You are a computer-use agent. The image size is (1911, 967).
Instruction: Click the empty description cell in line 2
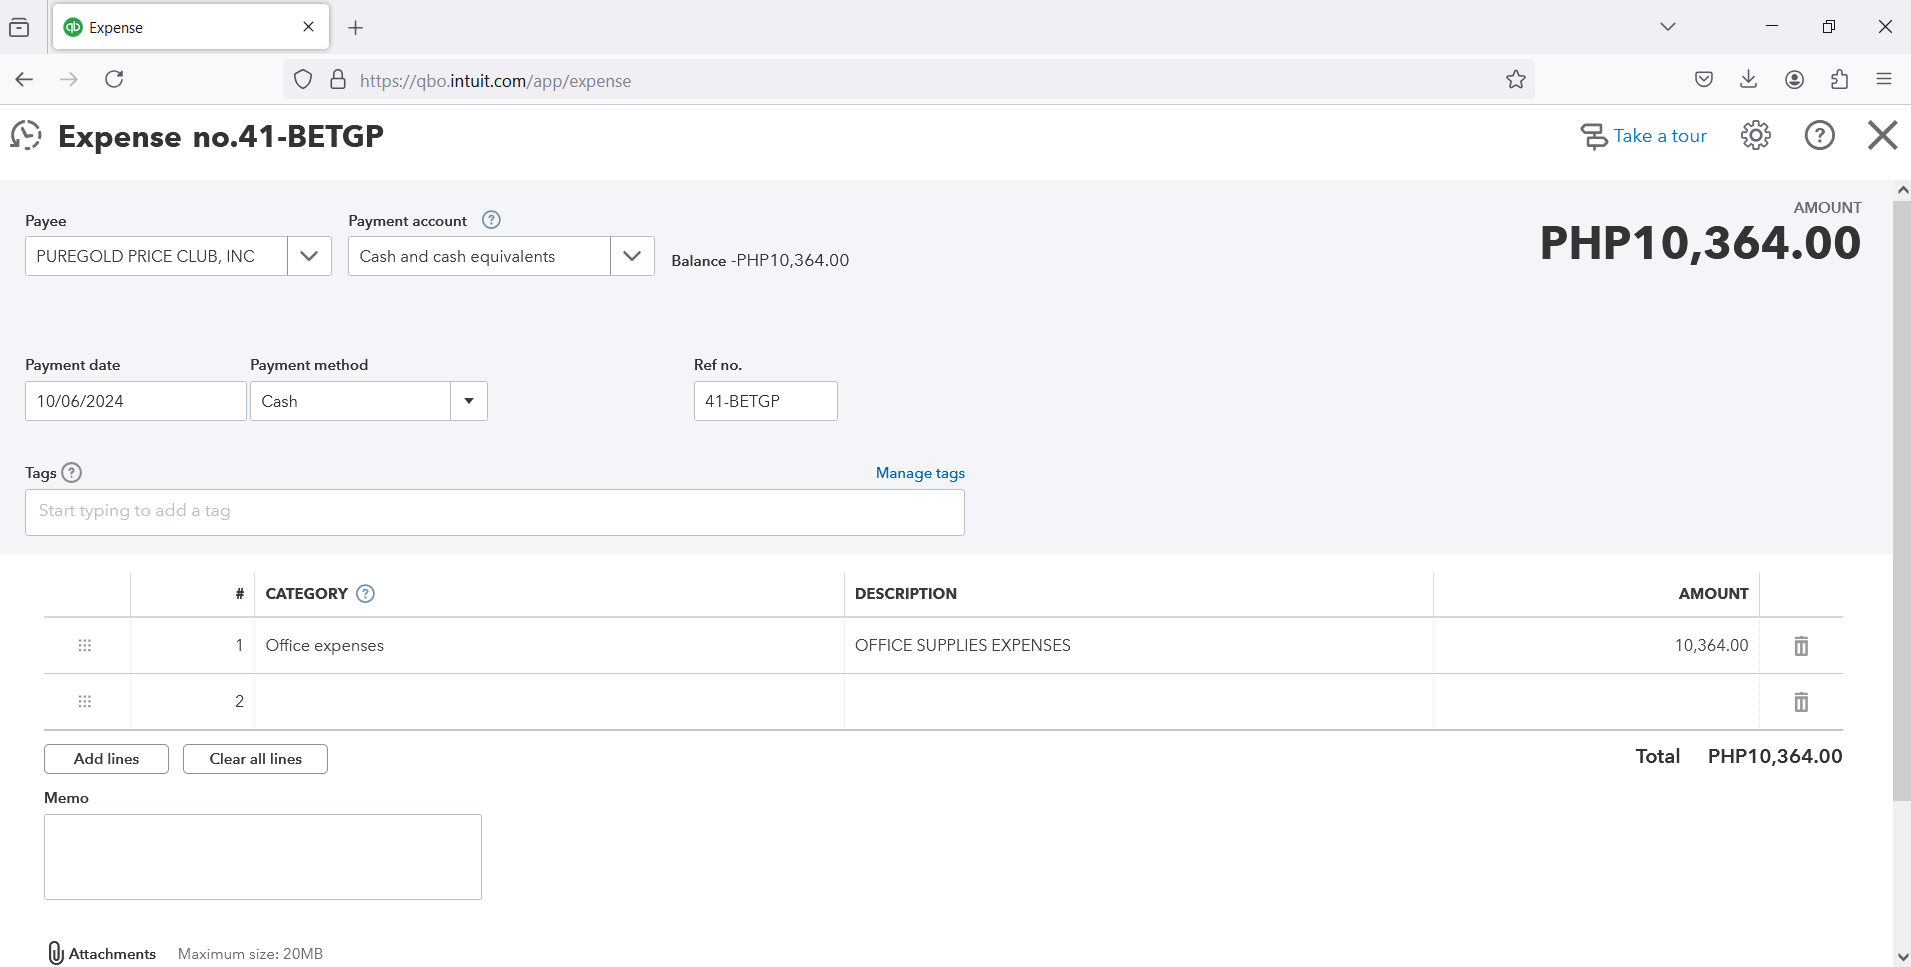(1138, 702)
